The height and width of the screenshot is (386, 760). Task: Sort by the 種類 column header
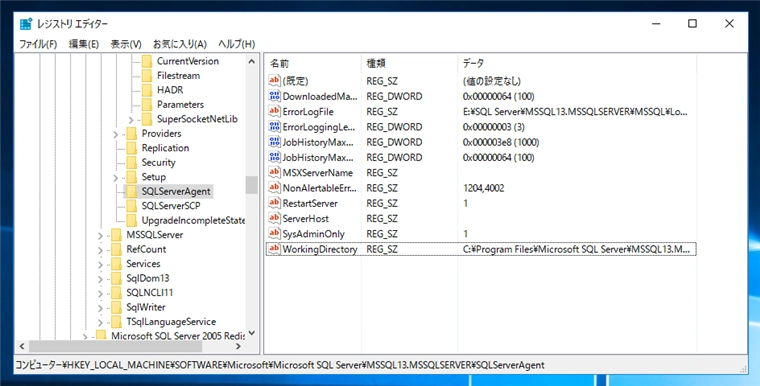[410, 63]
